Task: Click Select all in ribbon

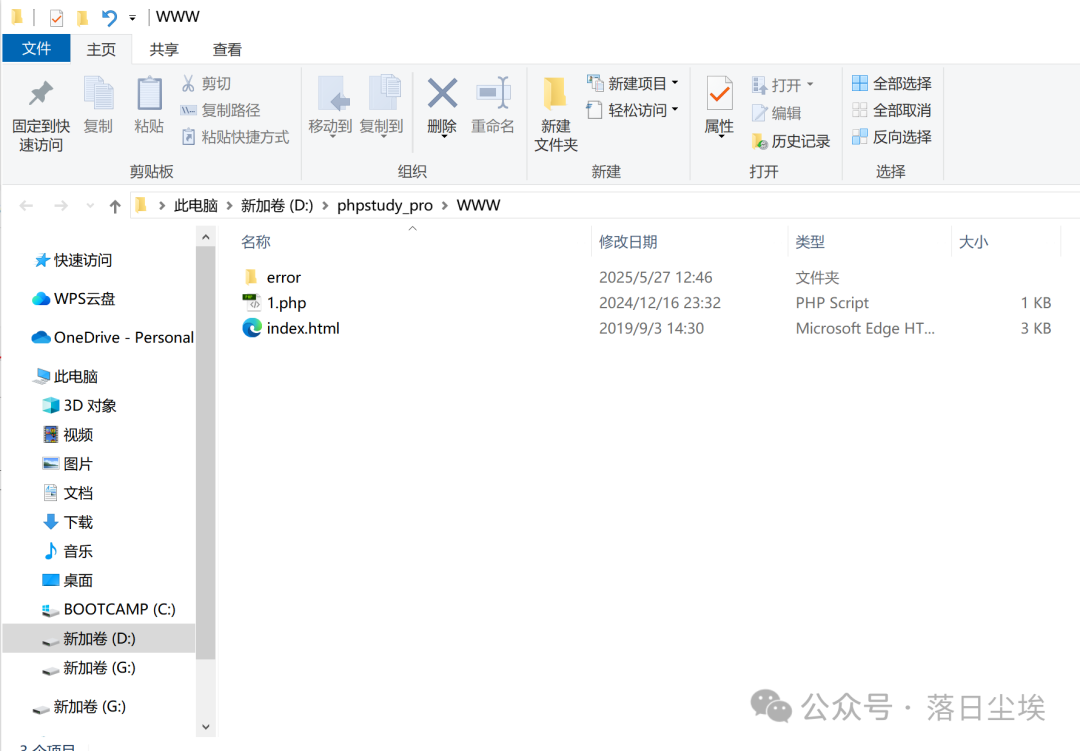Action: pos(892,83)
